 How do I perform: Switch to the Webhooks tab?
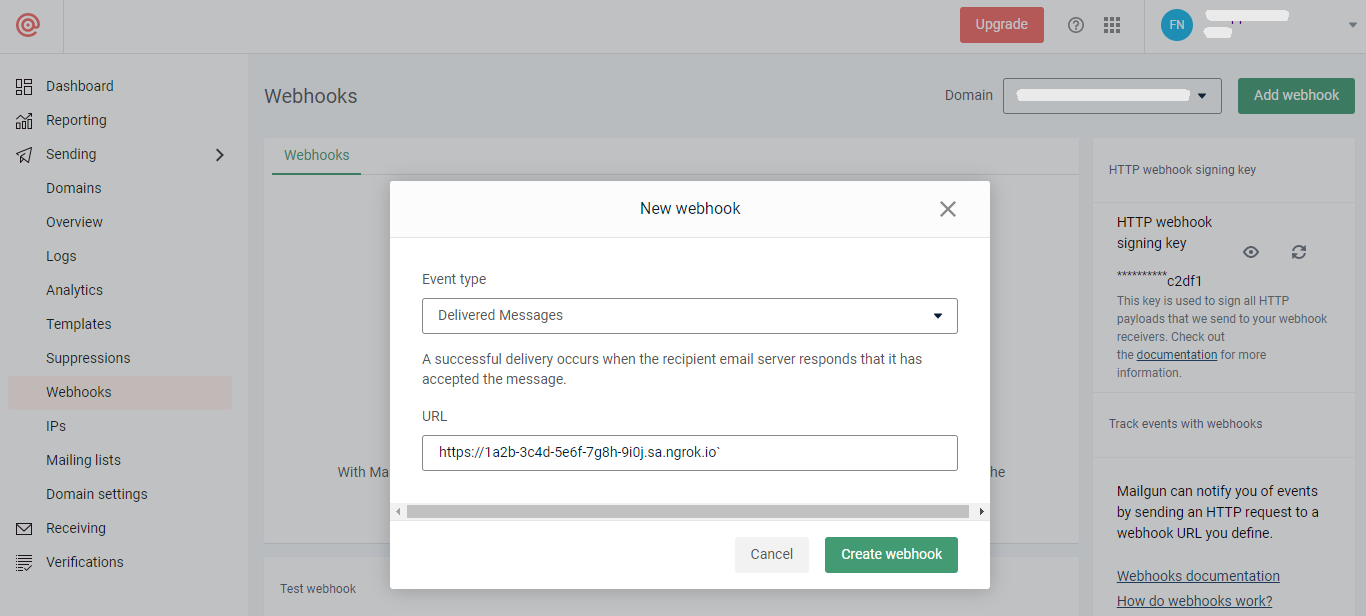pos(316,155)
